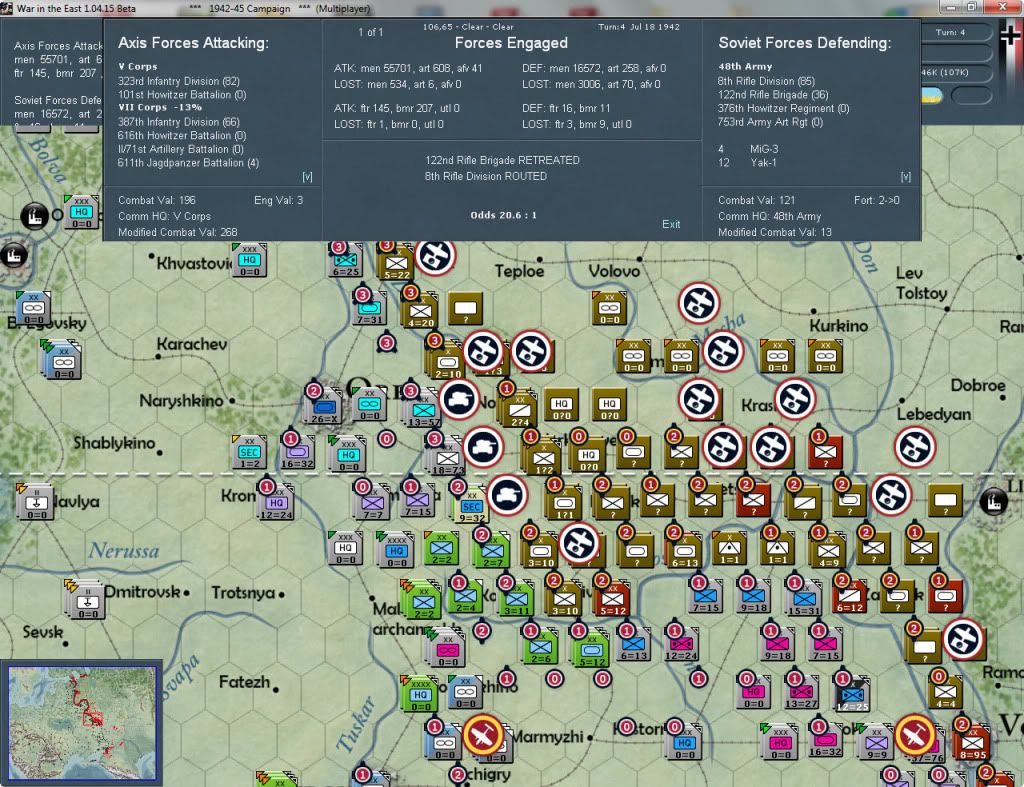1024x787 pixels.
Task: Click the Teploe town label
Action: [x=519, y=270]
